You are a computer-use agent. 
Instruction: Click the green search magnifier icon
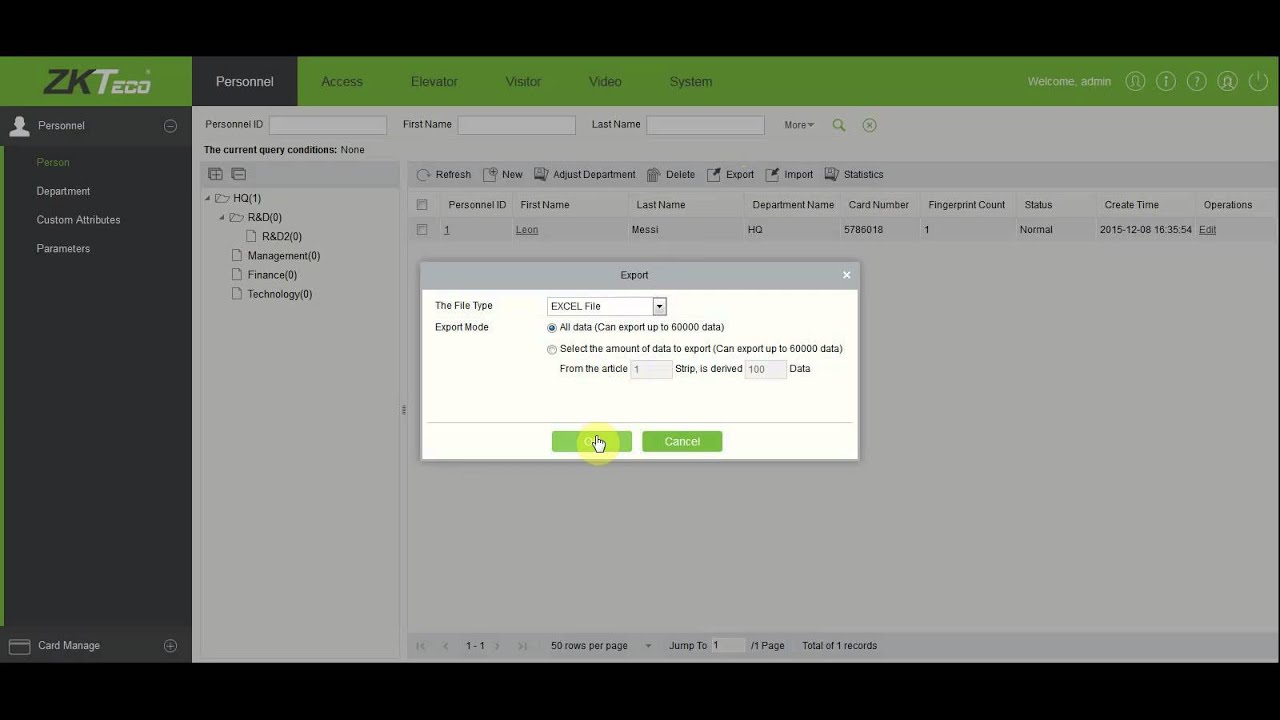click(x=839, y=125)
